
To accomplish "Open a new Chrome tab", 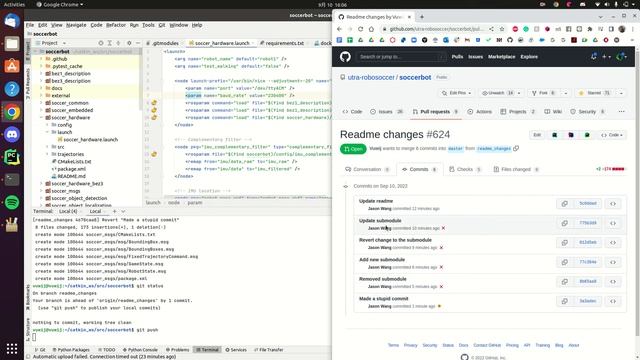I will pyautogui.click(x=422, y=17).
